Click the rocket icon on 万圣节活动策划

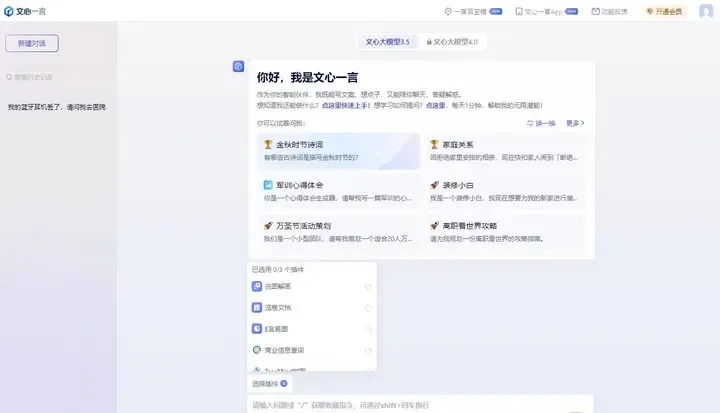[268, 226]
